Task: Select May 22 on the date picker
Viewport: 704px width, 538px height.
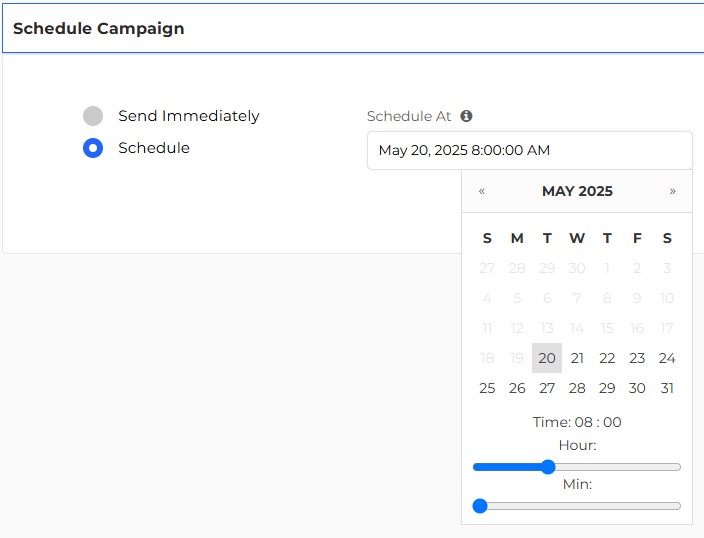Action: pos(607,358)
